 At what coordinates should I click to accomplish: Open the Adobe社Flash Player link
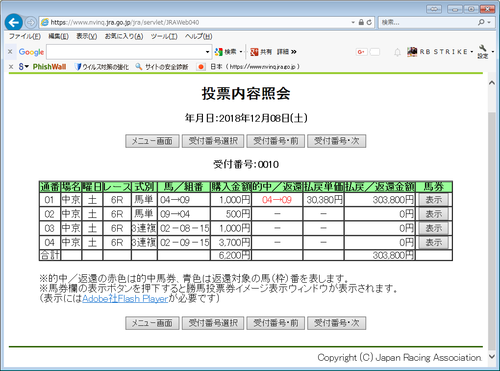coord(125,298)
